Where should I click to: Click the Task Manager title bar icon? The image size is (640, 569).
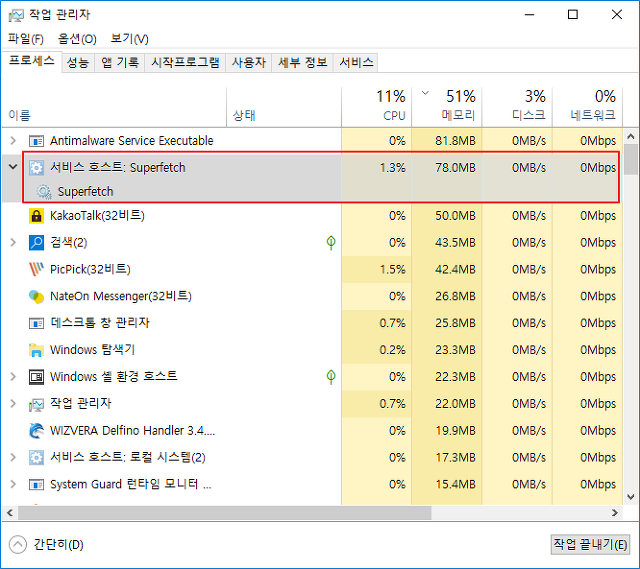(x=16, y=15)
